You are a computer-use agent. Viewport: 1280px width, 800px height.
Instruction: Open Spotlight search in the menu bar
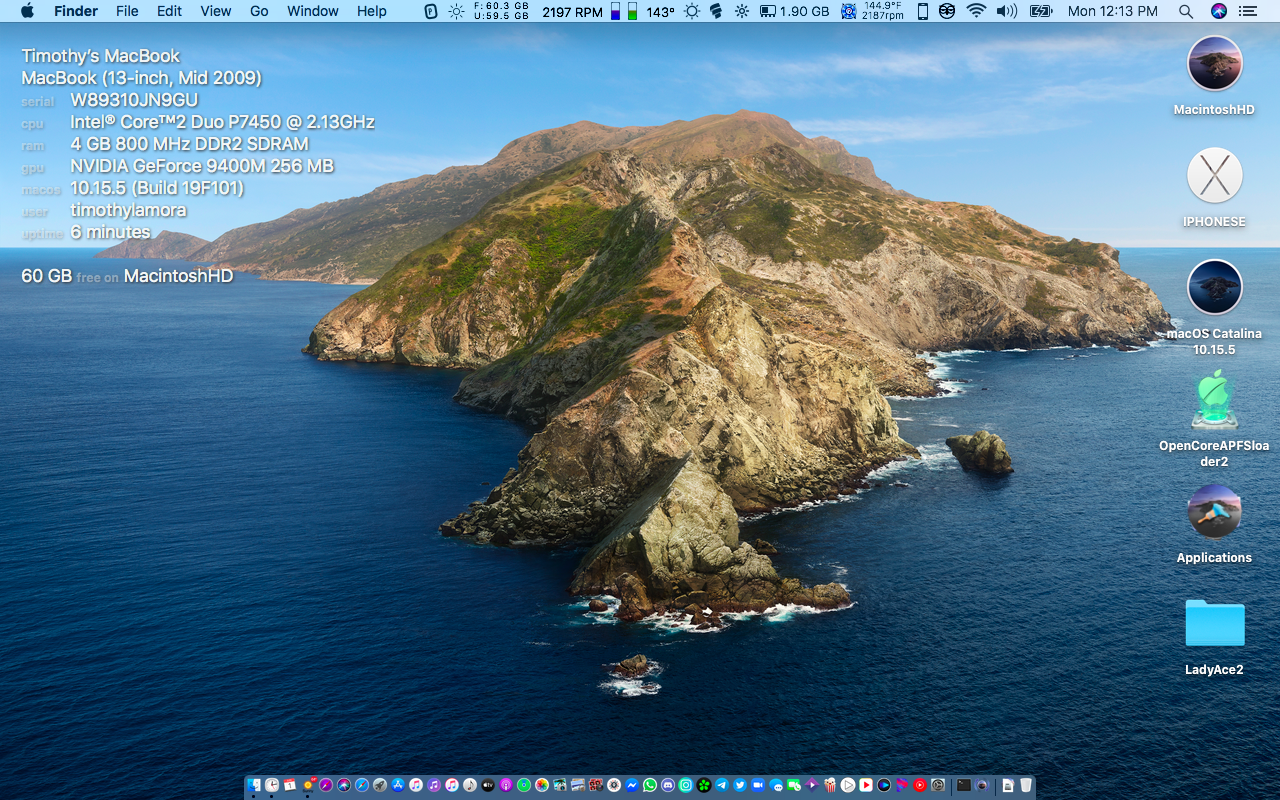tap(1185, 11)
